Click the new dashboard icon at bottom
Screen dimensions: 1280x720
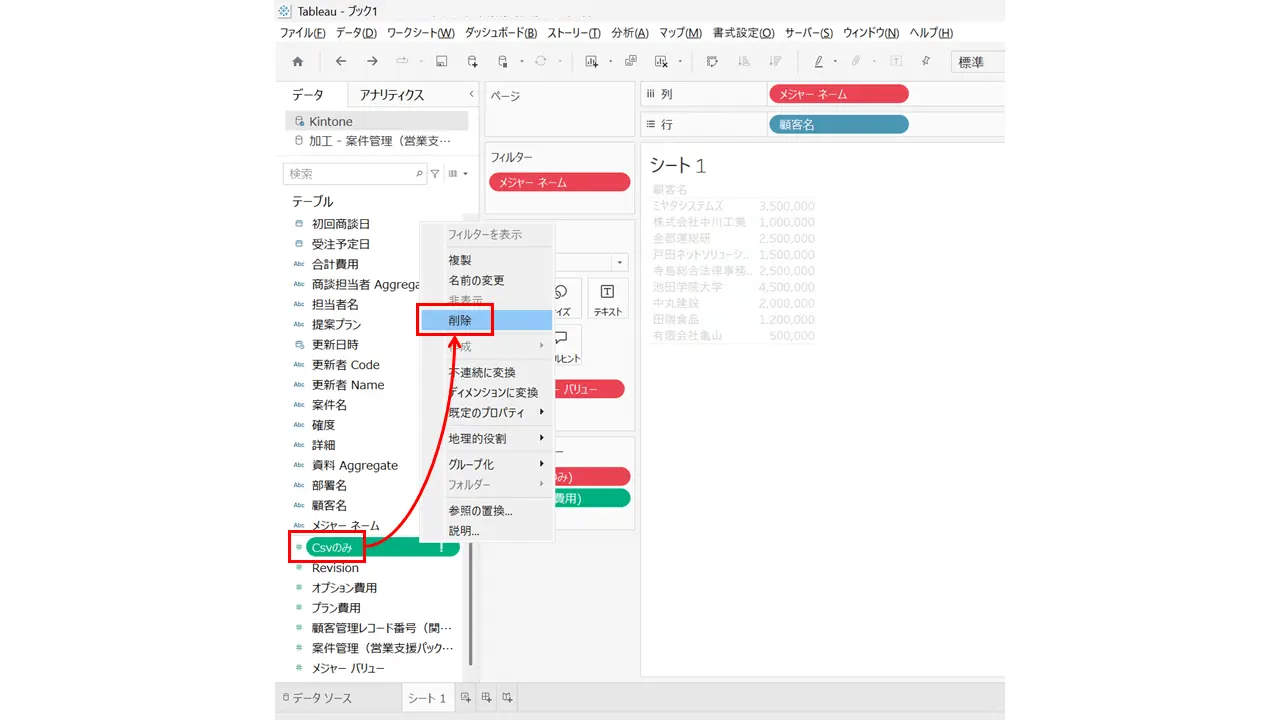point(486,697)
